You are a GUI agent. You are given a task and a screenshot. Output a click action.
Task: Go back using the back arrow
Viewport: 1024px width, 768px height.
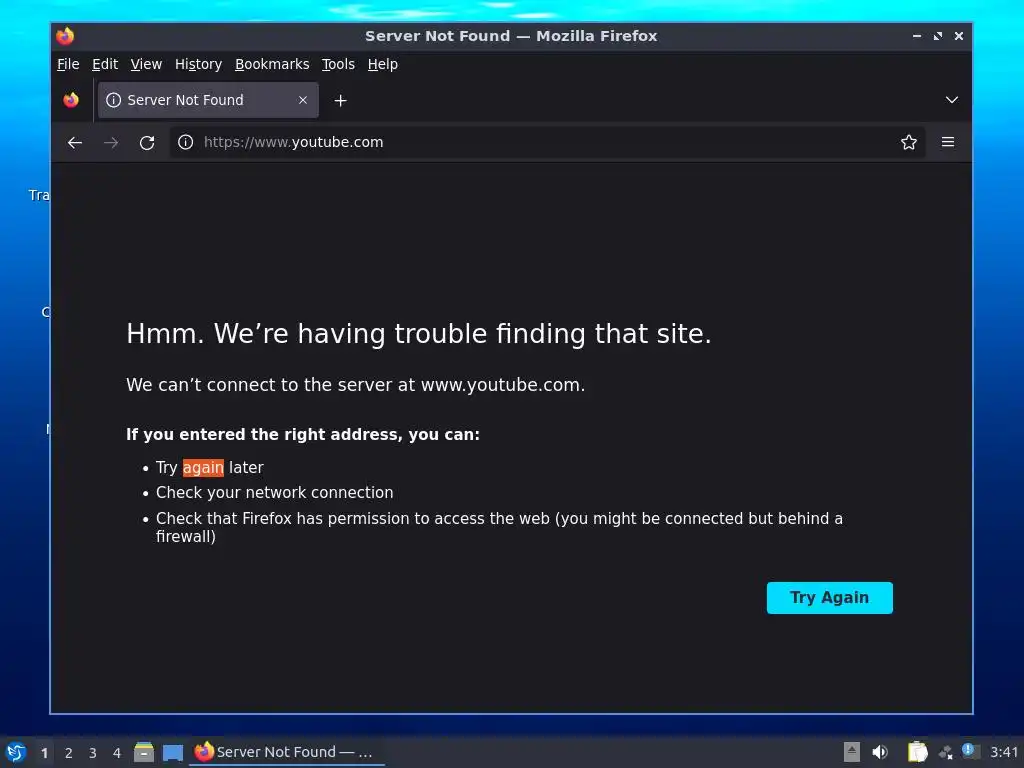pos(74,142)
